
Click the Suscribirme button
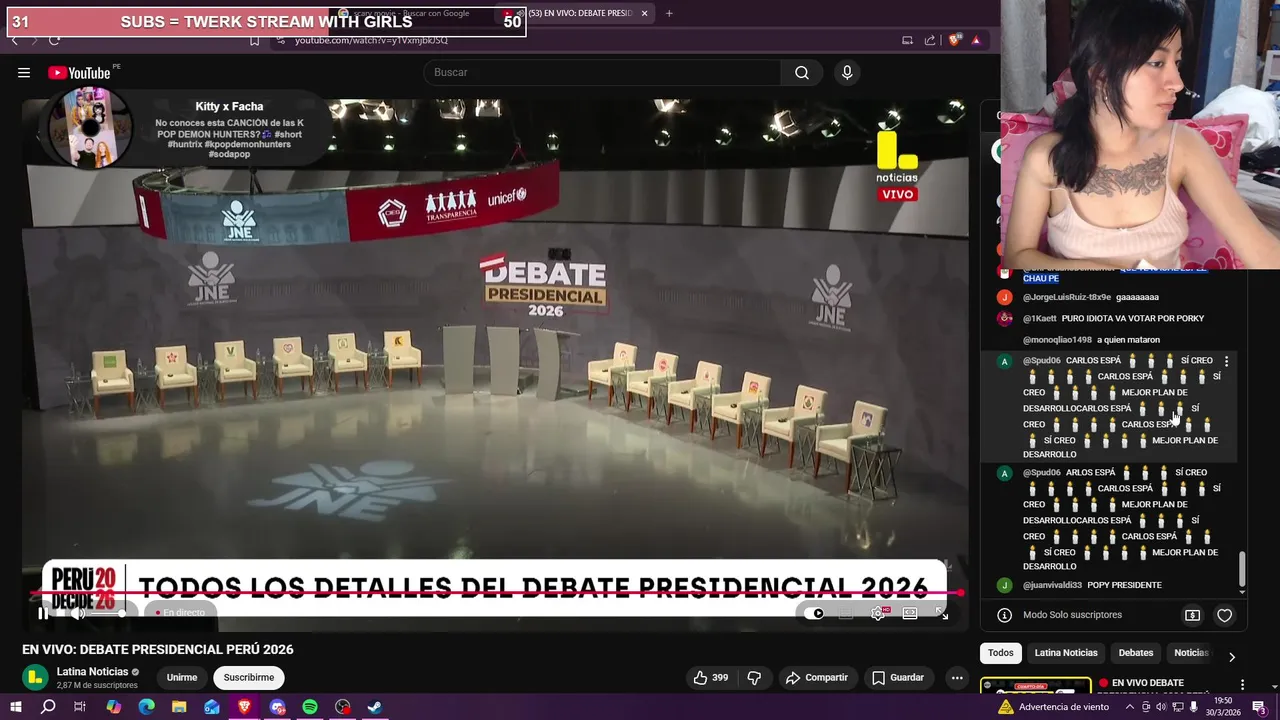249,677
